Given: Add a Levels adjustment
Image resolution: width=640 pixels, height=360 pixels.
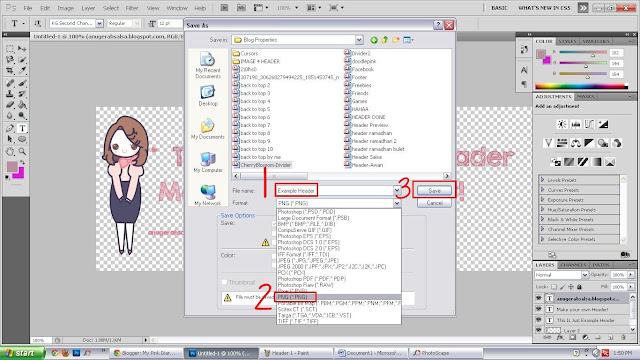Looking at the screenshot, I should pyautogui.click(x=576, y=124).
